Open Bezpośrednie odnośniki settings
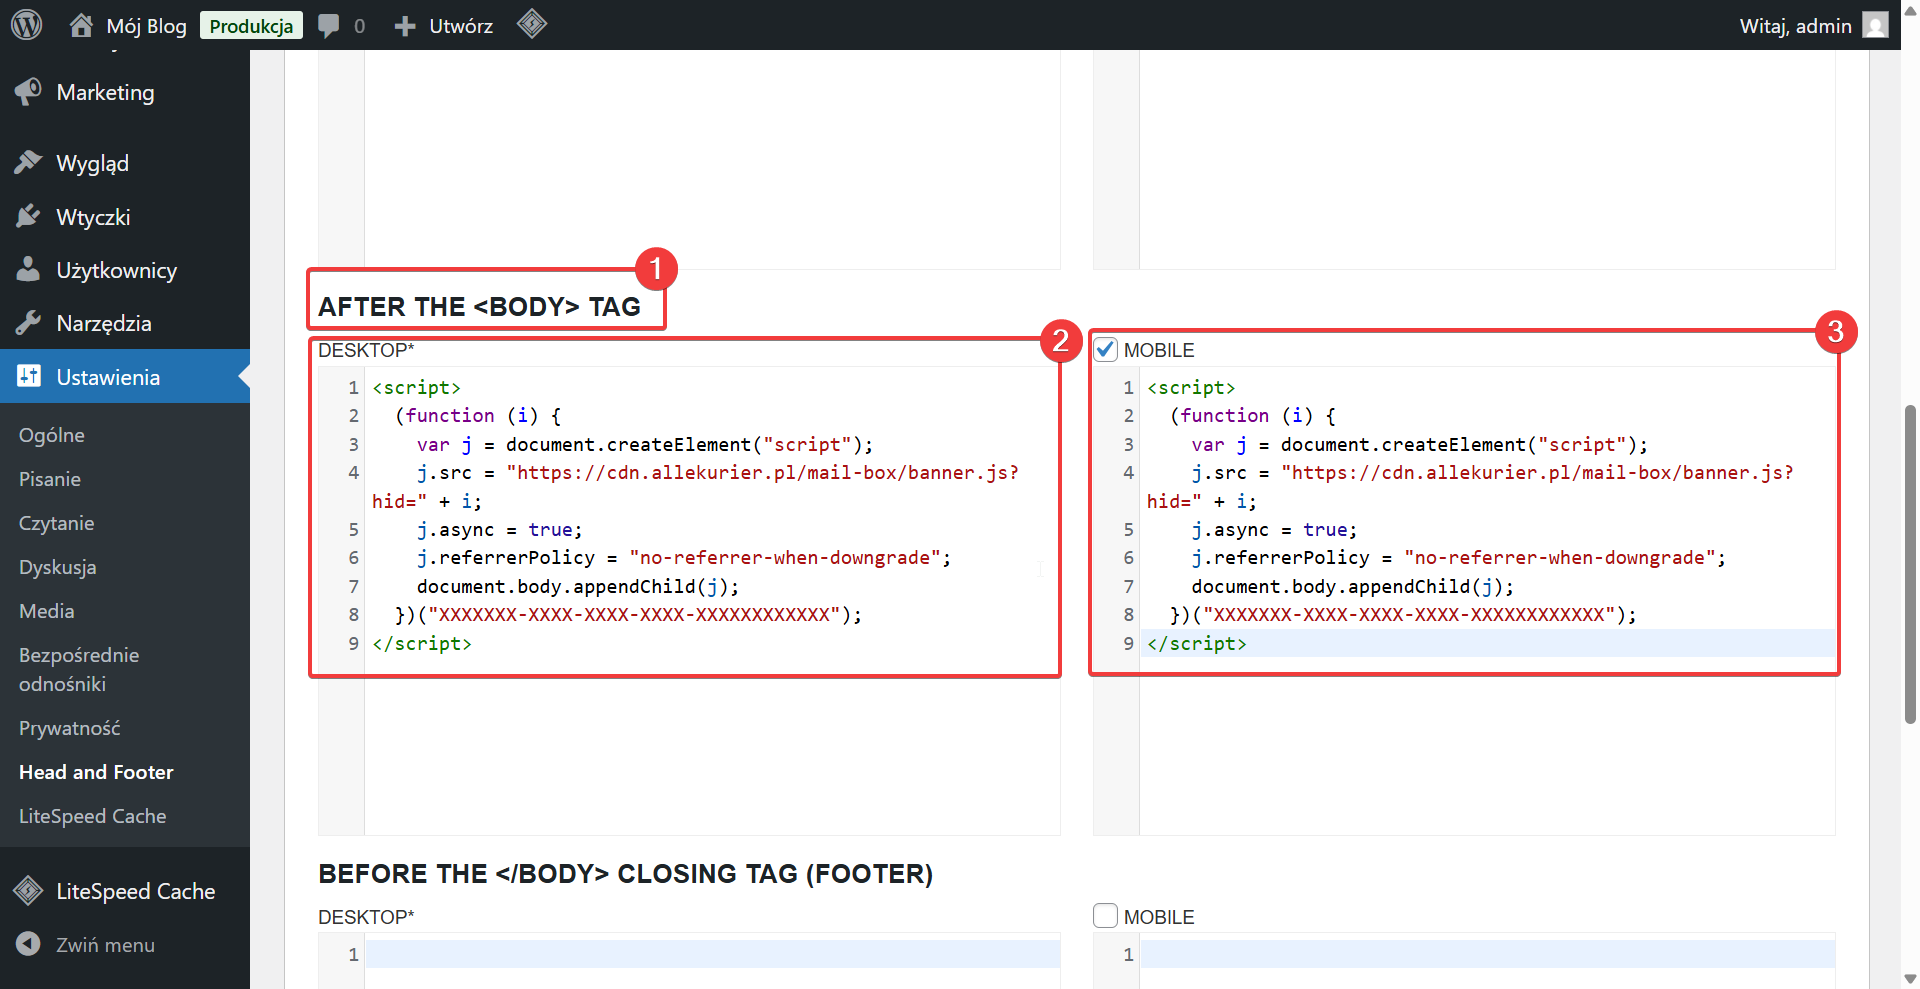 pos(79,669)
